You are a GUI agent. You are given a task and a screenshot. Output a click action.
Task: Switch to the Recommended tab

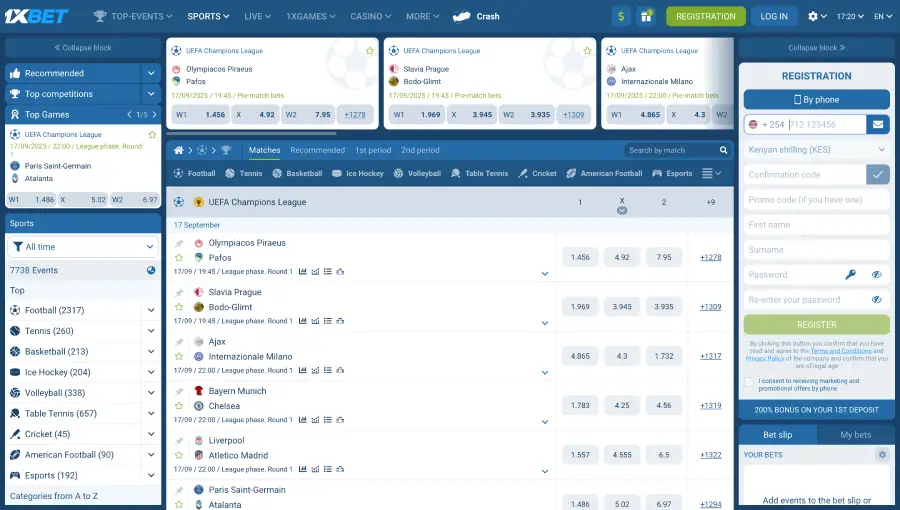[317, 150]
